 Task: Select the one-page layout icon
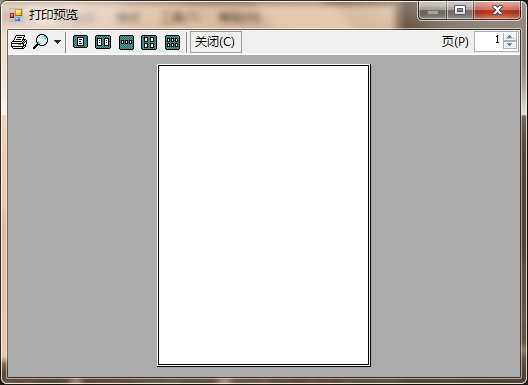click(80, 42)
